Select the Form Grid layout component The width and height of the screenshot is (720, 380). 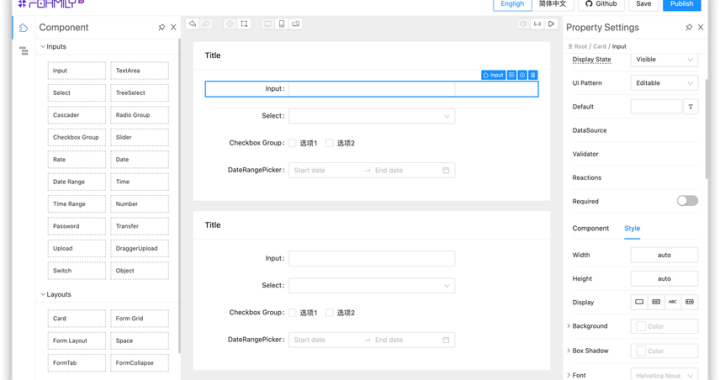pyautogui.click(x=139, y=319)
